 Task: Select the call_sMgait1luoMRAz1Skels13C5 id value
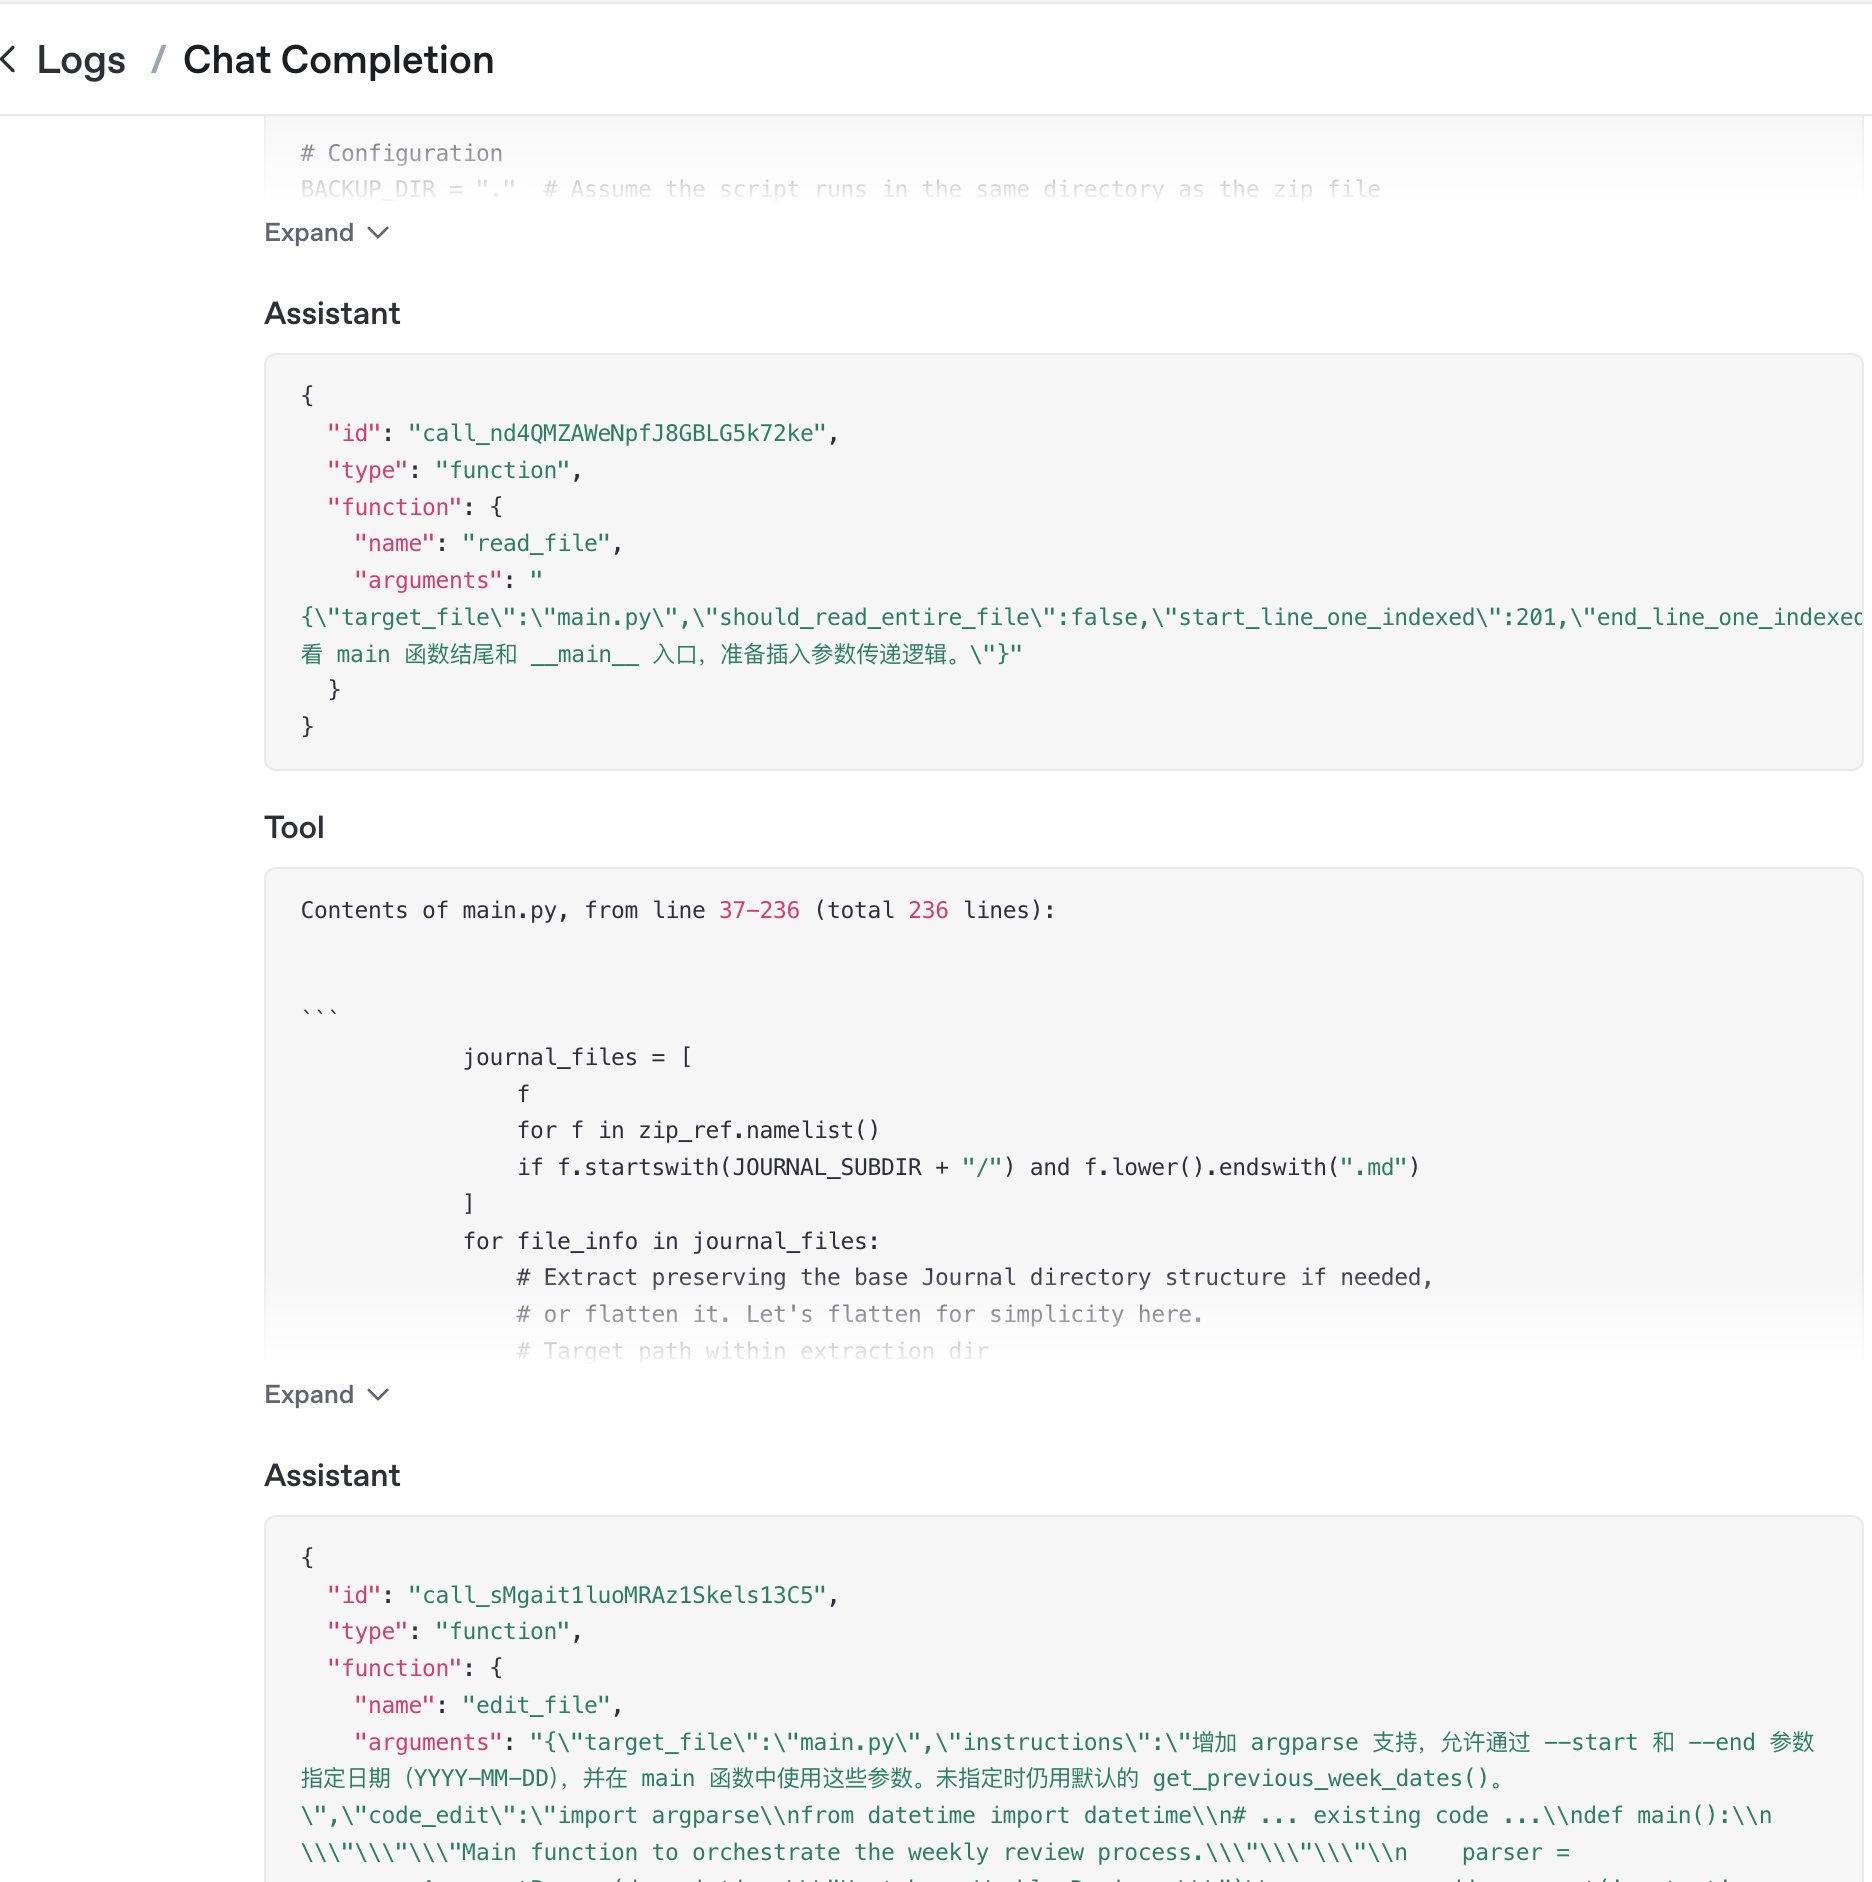point(617,1595)
